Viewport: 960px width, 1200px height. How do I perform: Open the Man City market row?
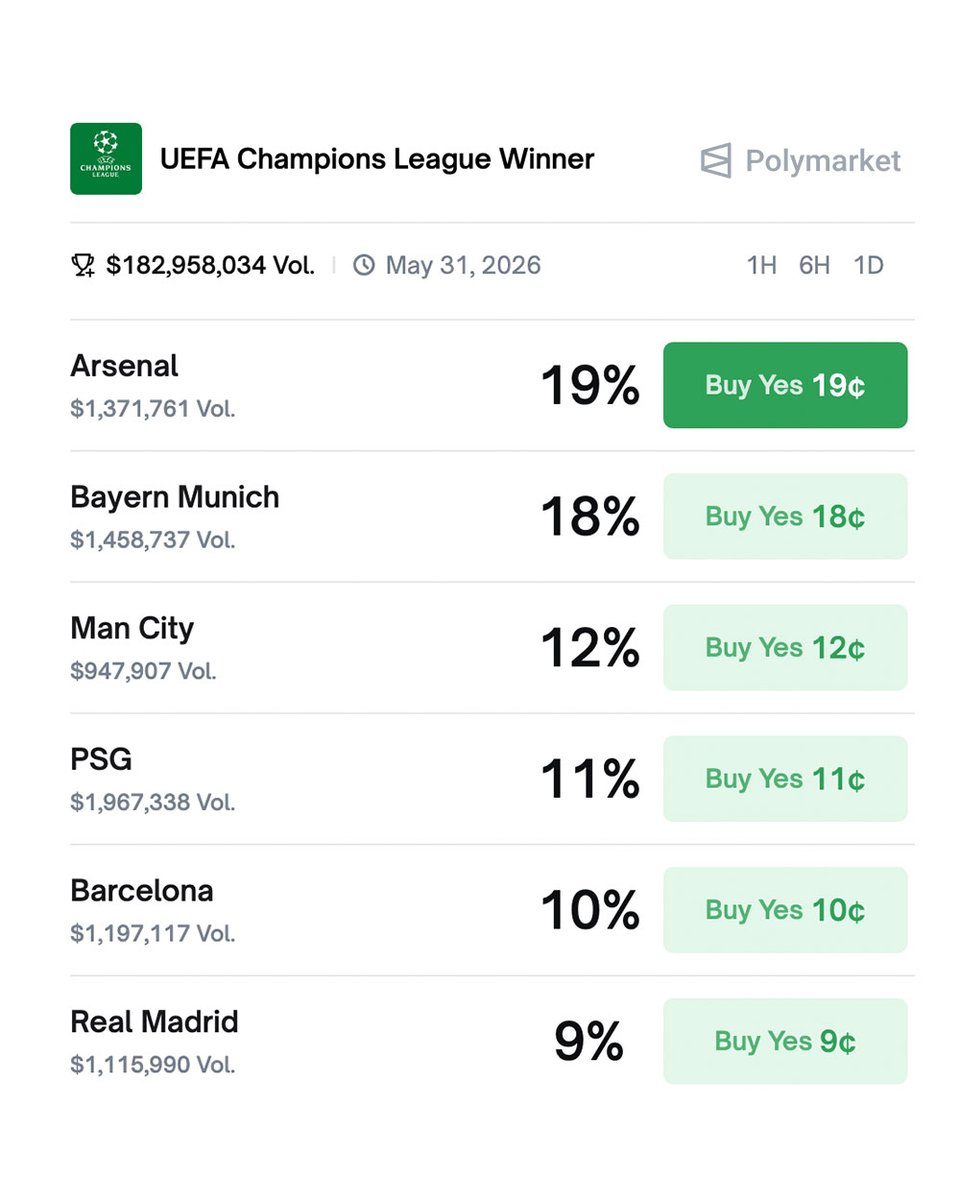coord(132,629)
